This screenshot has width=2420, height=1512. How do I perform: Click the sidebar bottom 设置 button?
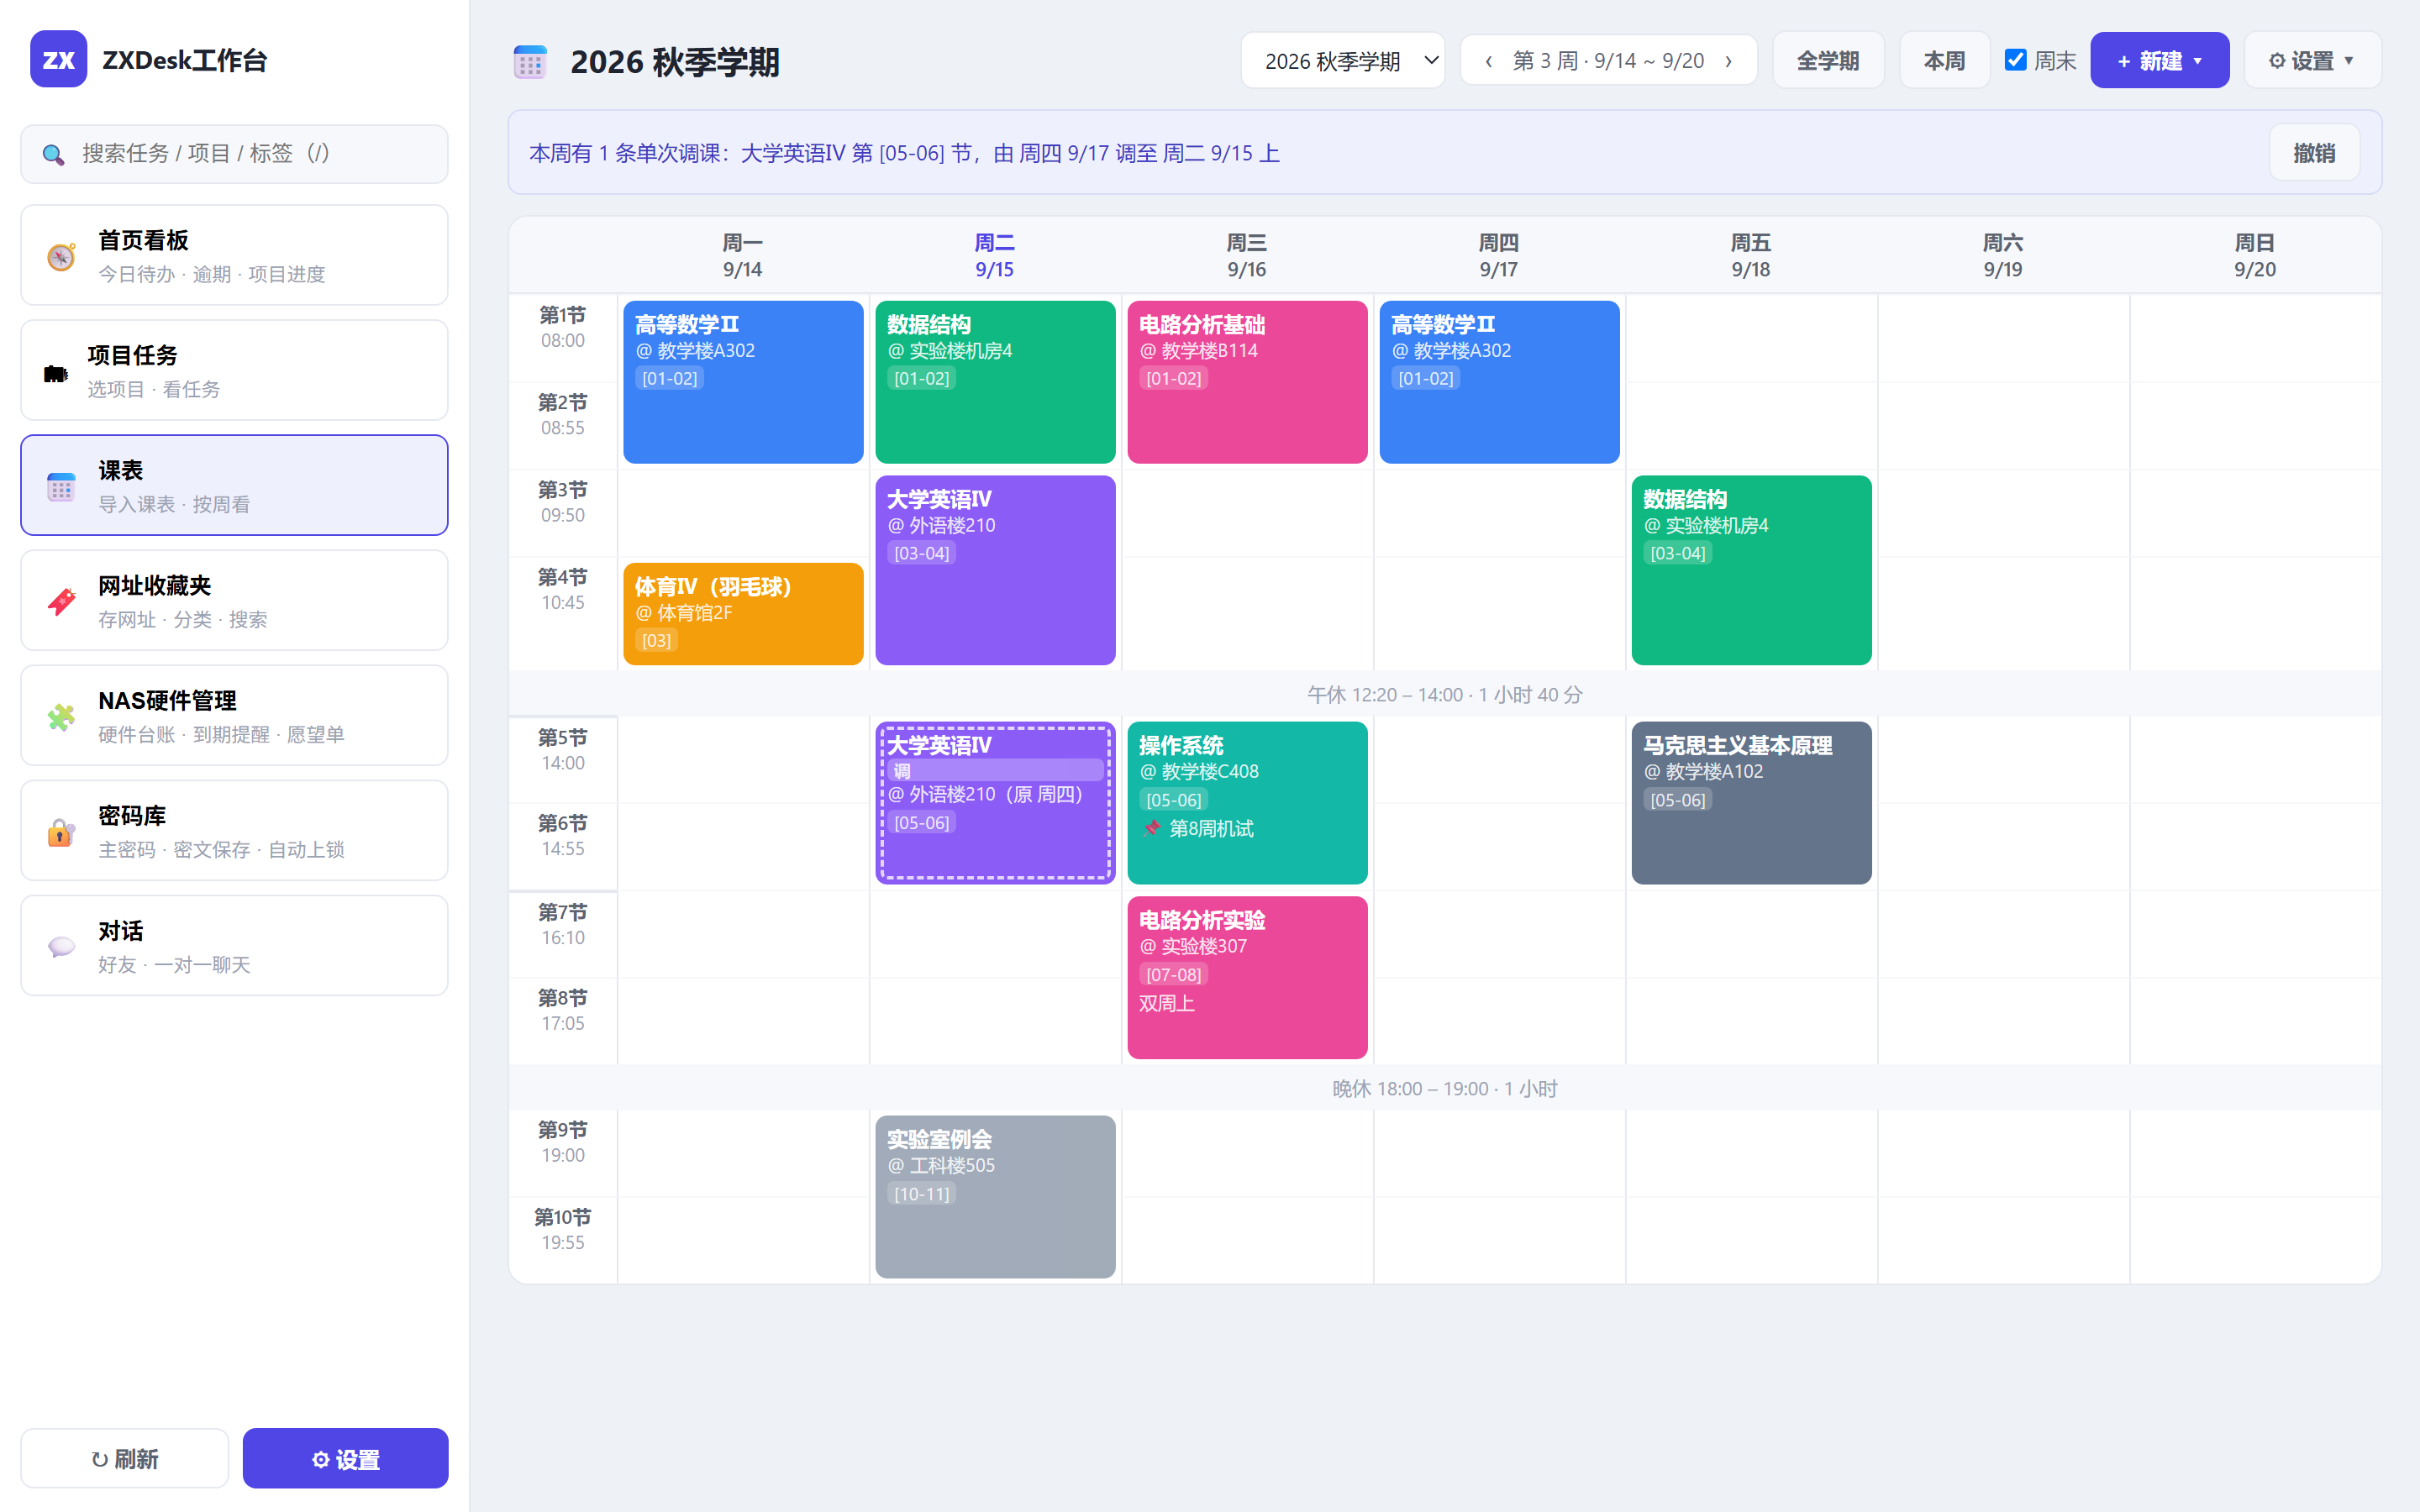click(345, 1458)
